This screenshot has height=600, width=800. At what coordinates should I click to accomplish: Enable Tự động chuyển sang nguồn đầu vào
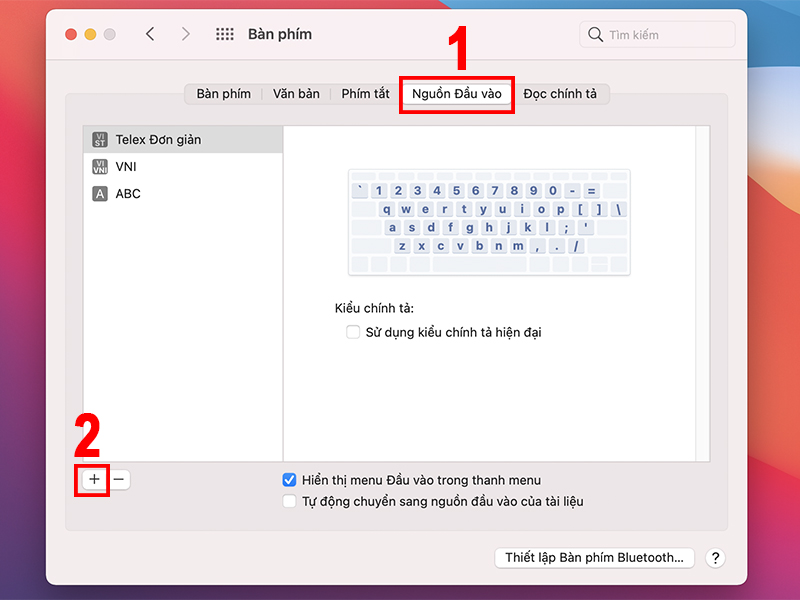289,501
